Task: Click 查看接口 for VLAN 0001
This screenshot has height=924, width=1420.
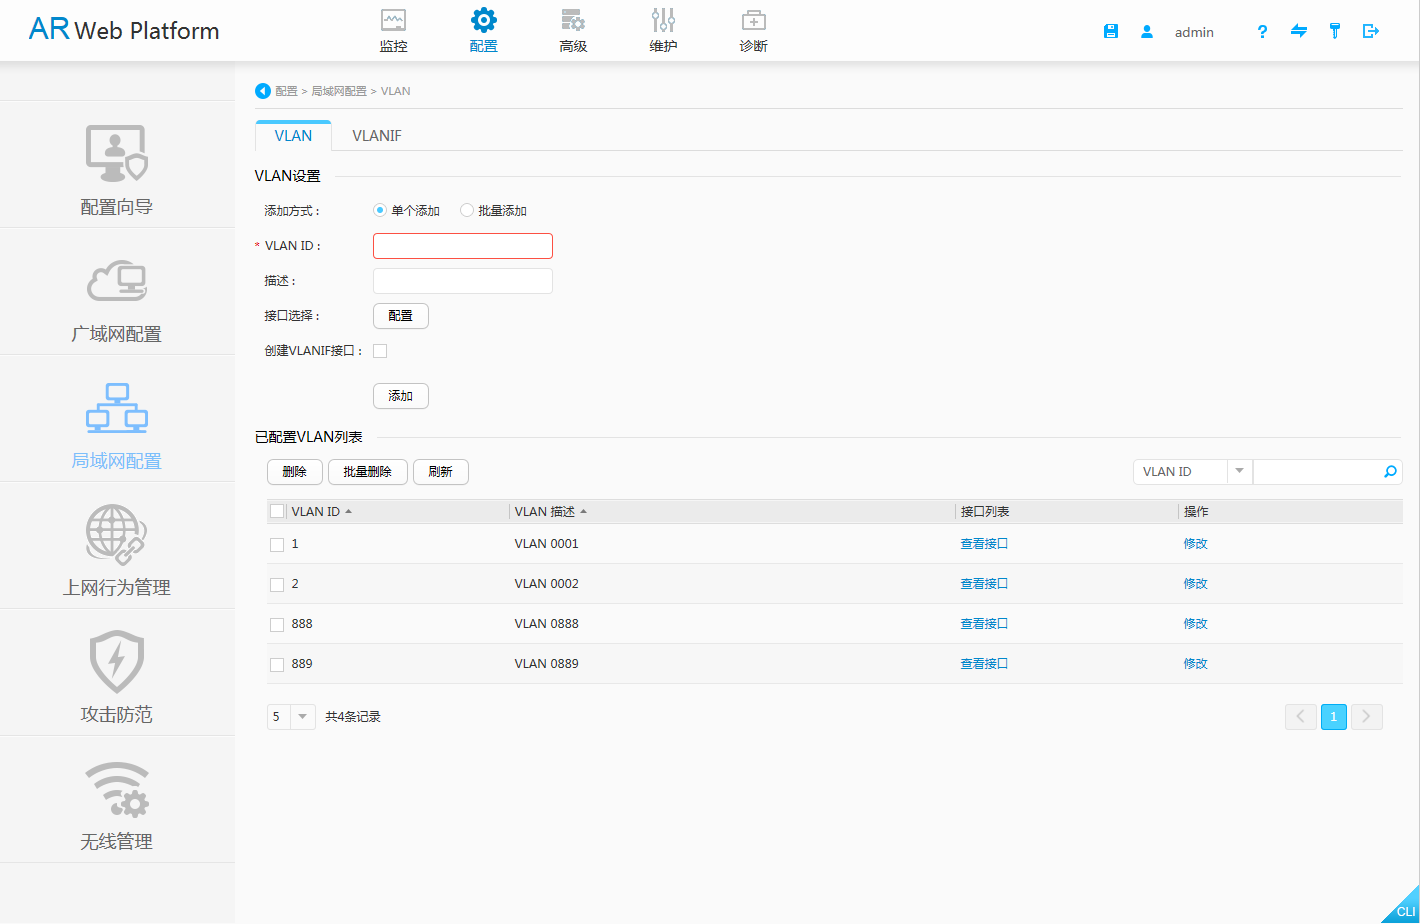Action: point(984,544)
